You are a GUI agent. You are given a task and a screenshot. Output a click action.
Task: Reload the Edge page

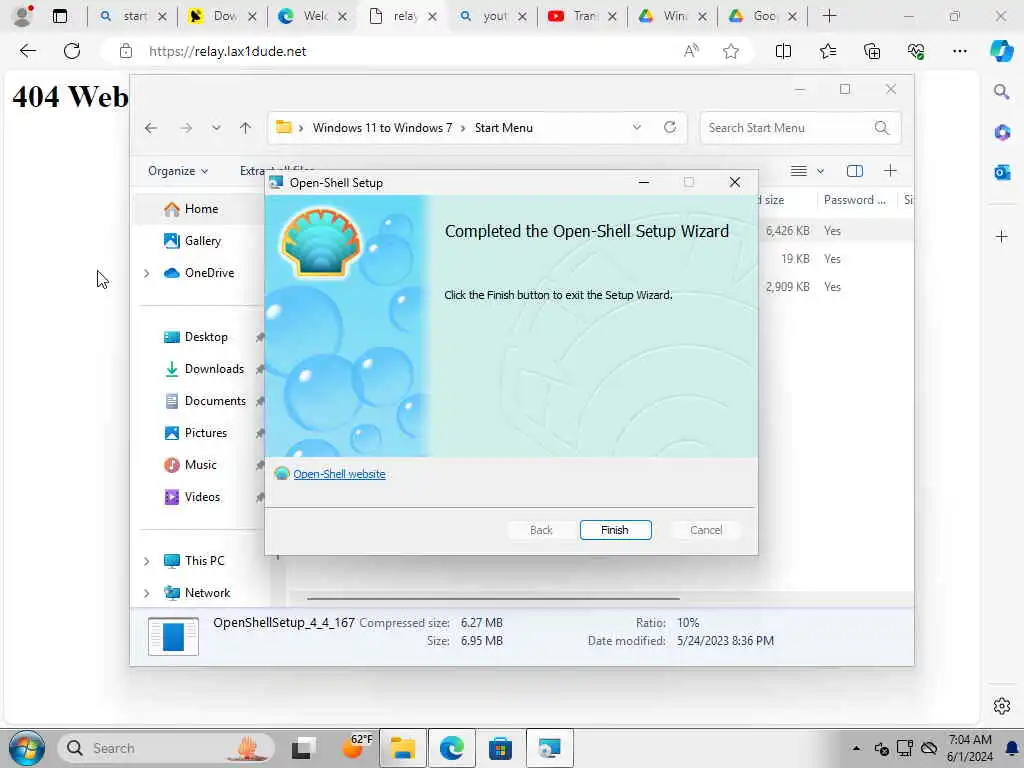(x=72, y=51)
